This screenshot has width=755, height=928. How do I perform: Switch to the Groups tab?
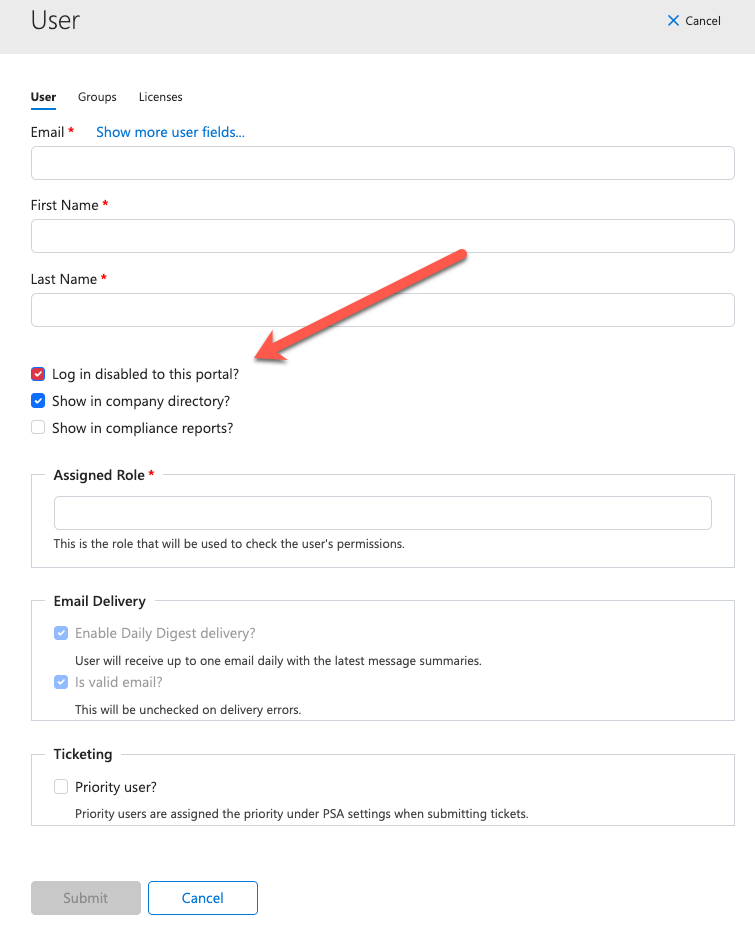pos(97,97)
